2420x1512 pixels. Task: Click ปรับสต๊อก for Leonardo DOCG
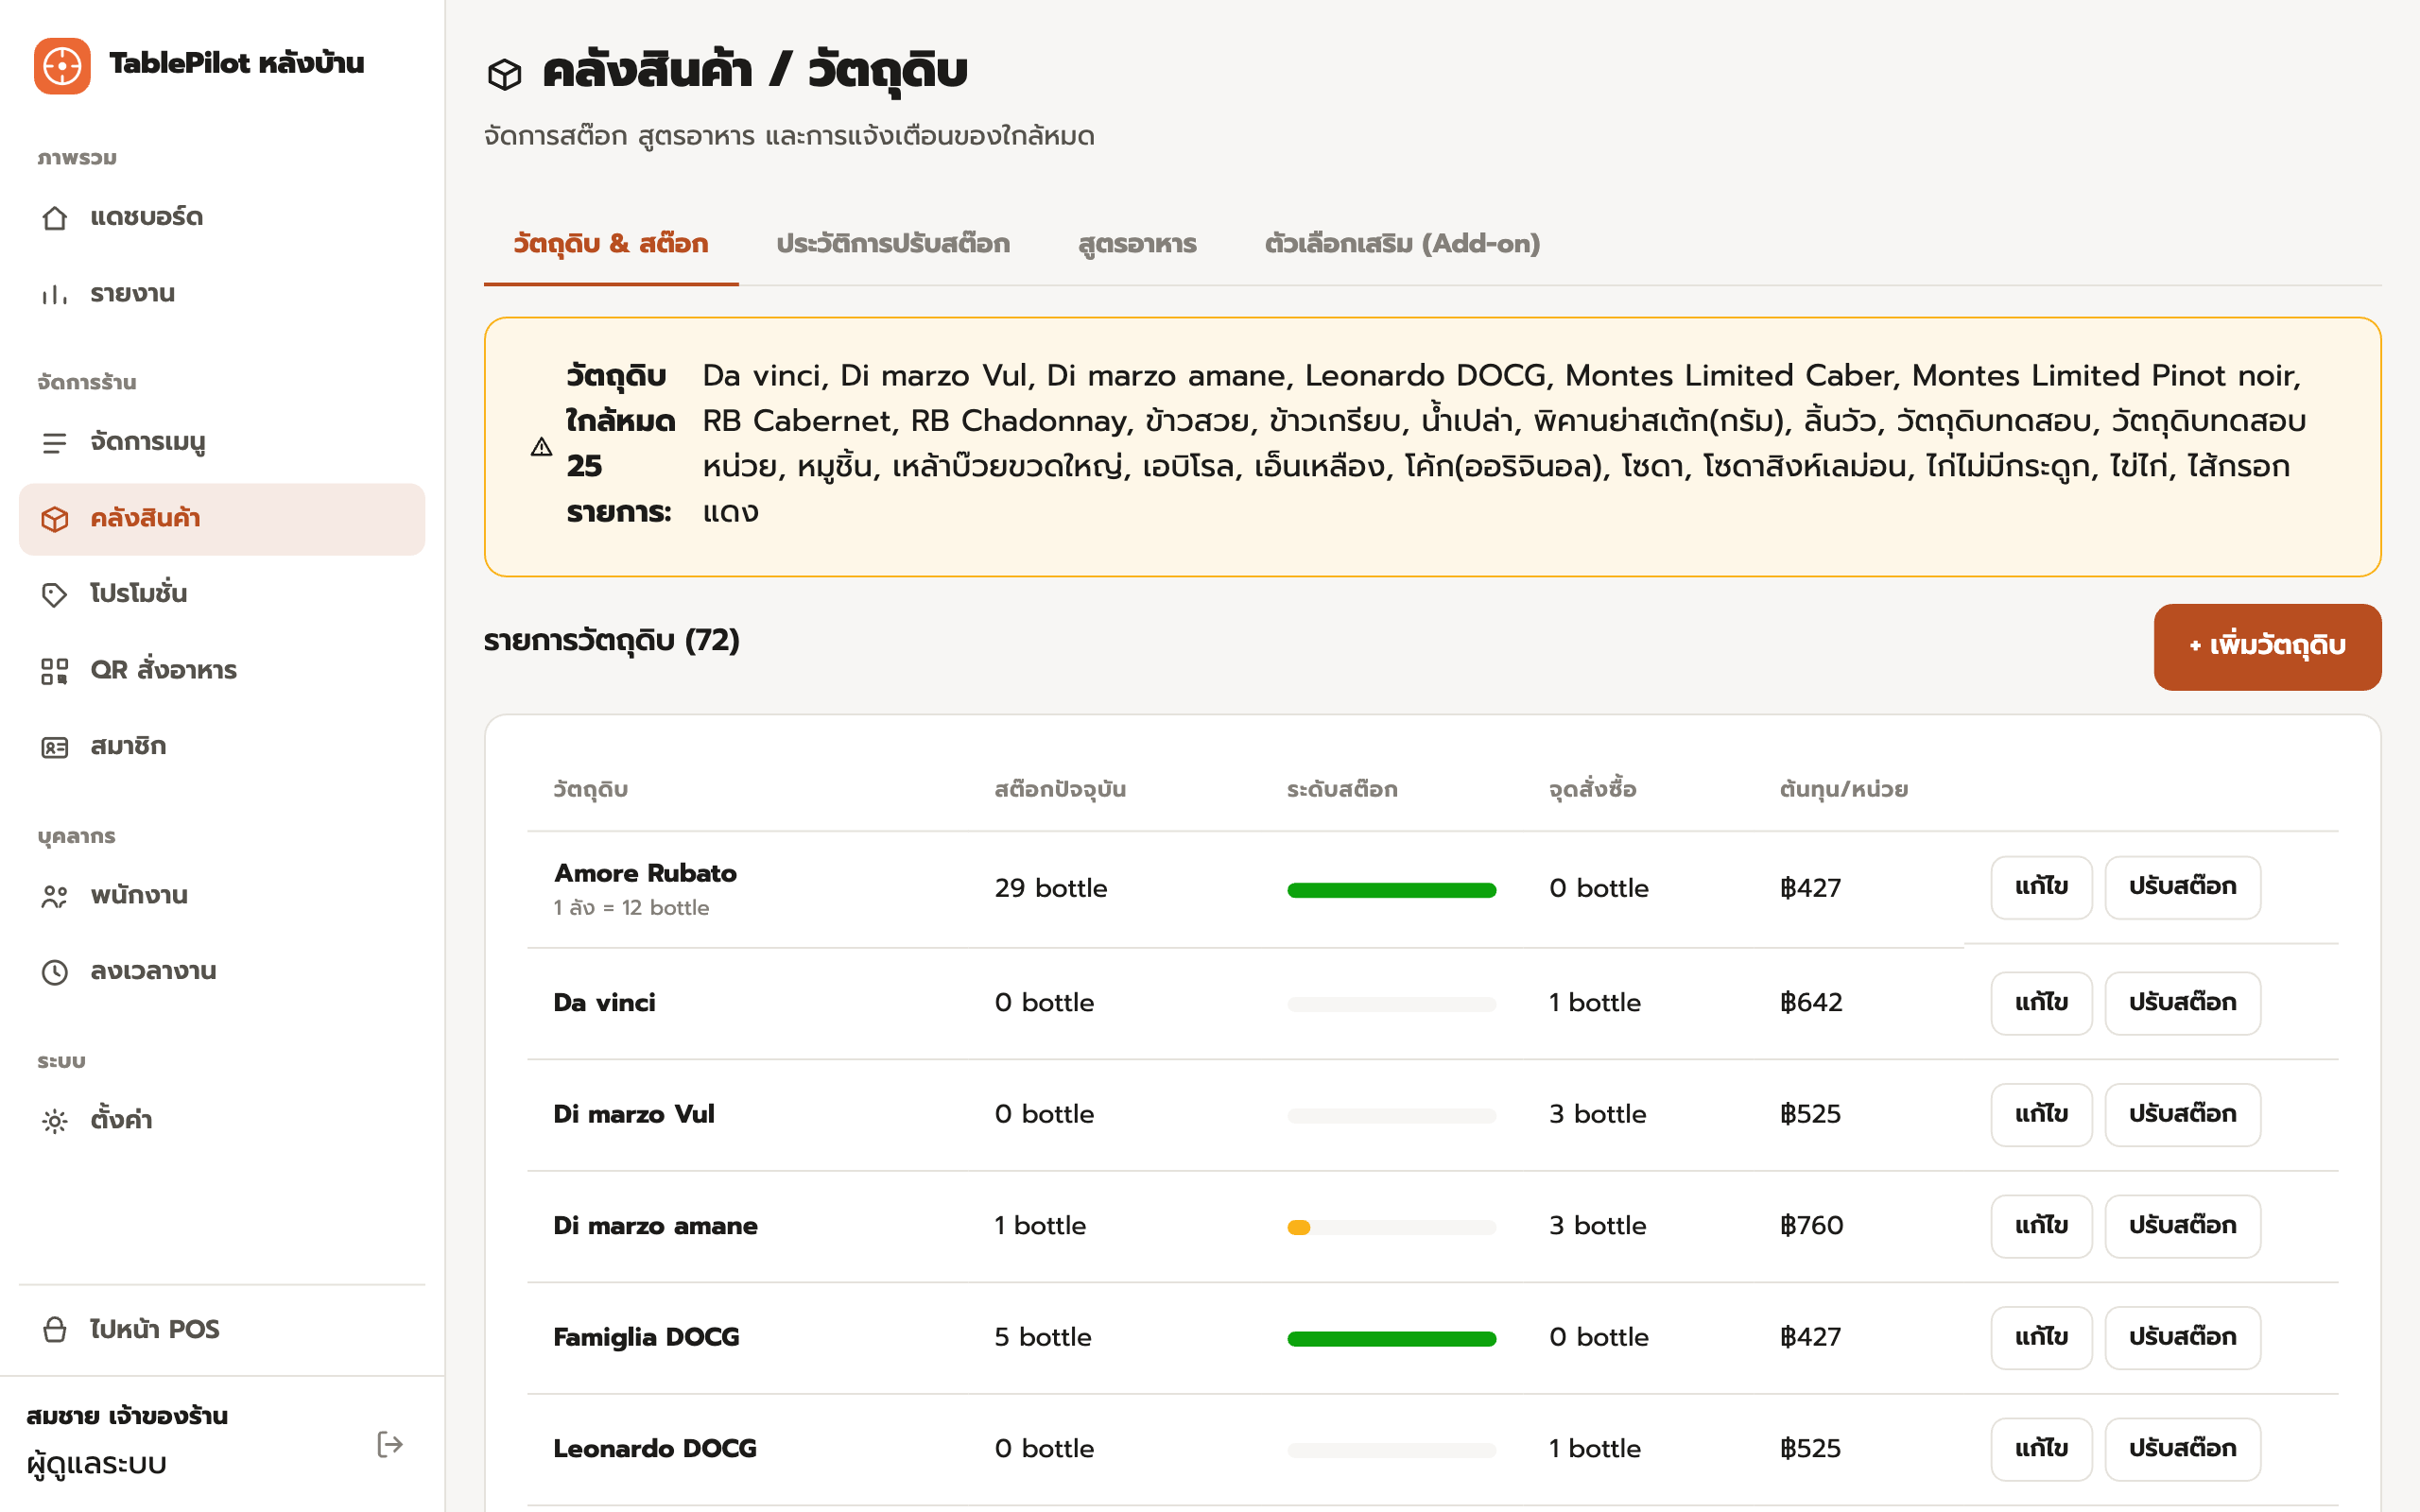coord(2182,1449)
